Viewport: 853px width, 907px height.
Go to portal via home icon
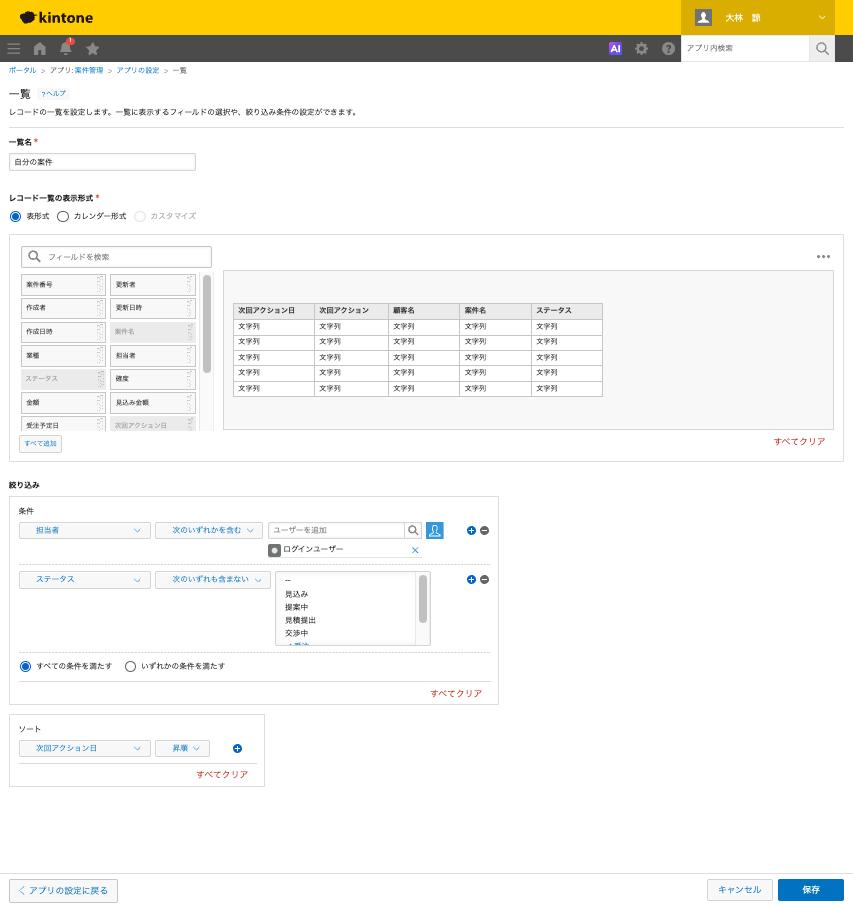pos(39,49)
